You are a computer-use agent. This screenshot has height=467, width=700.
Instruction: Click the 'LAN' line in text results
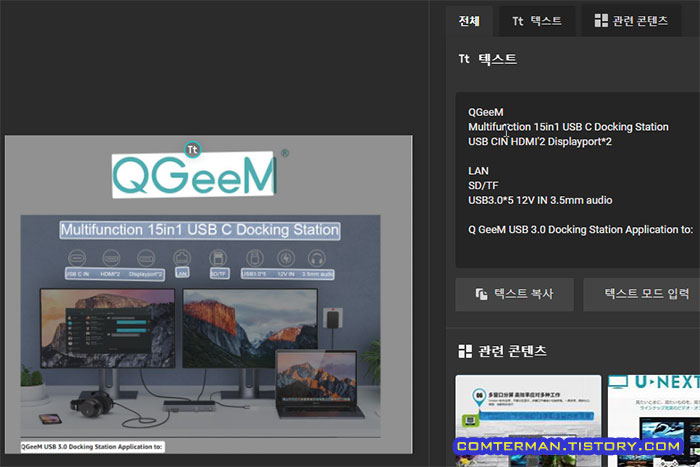pos(478,171)
